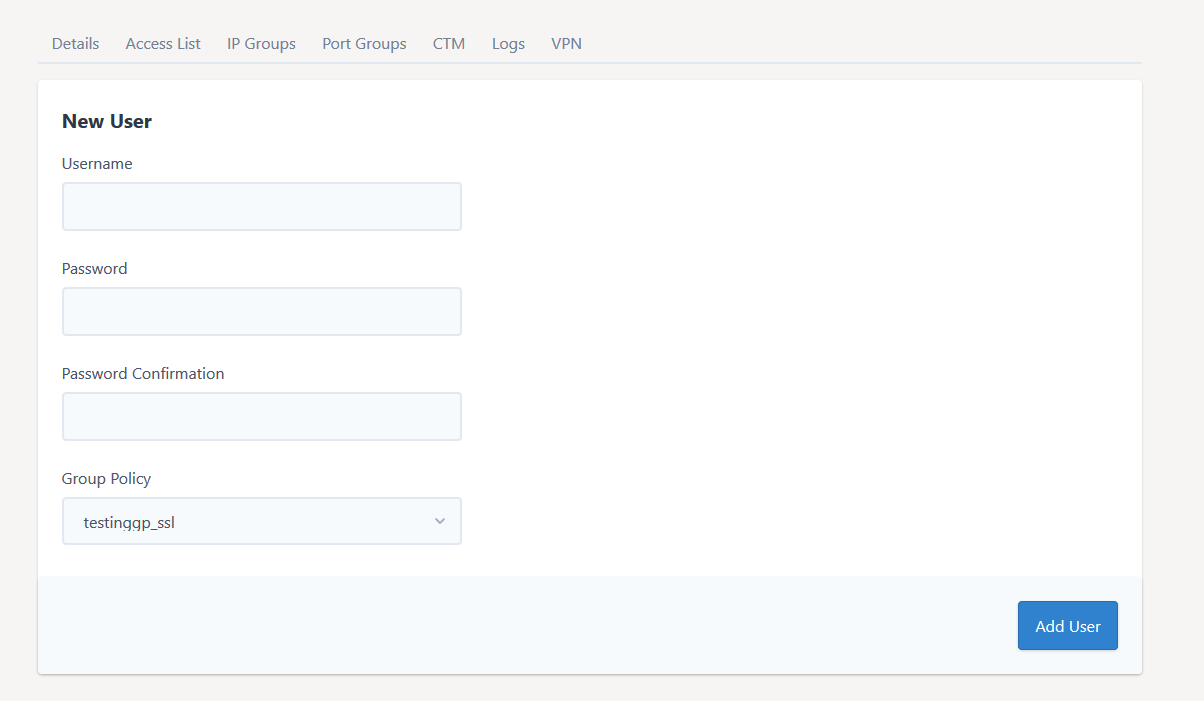View the Logs tab
1204x701 pixels.
point(508,44)
